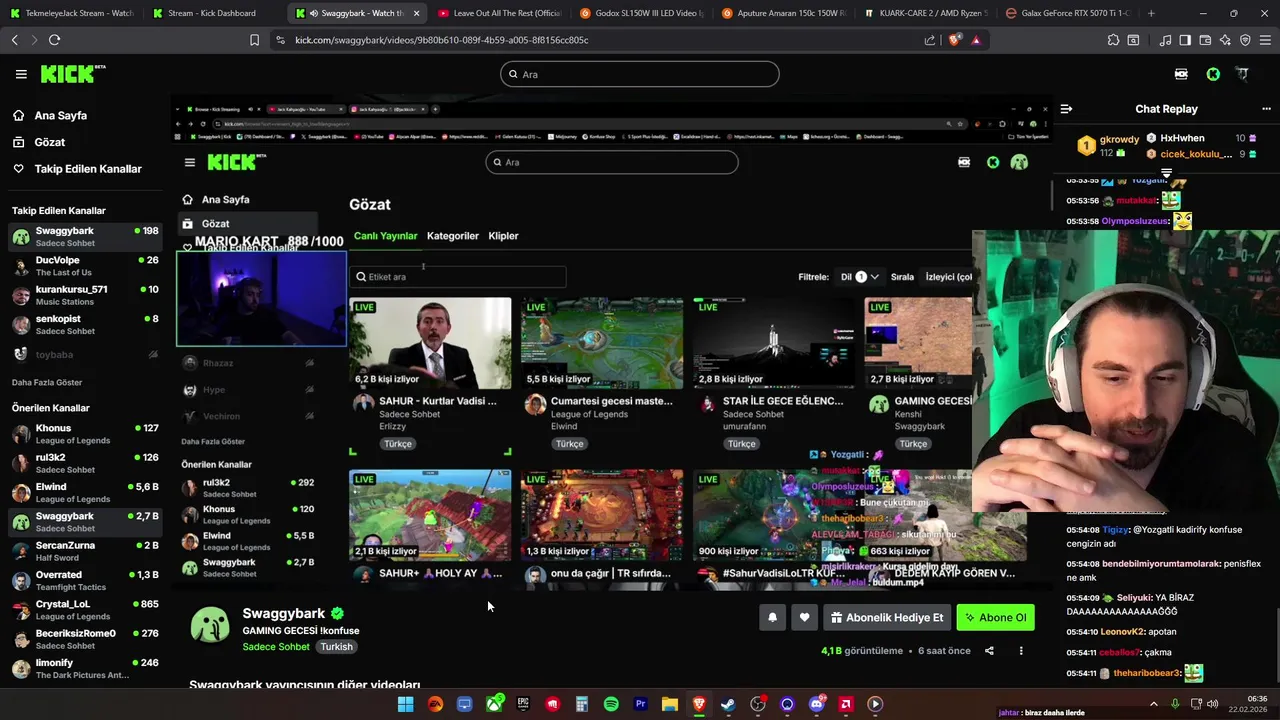
Task: Click the Brave VPN shield icon
Action: pos(1245,40)
